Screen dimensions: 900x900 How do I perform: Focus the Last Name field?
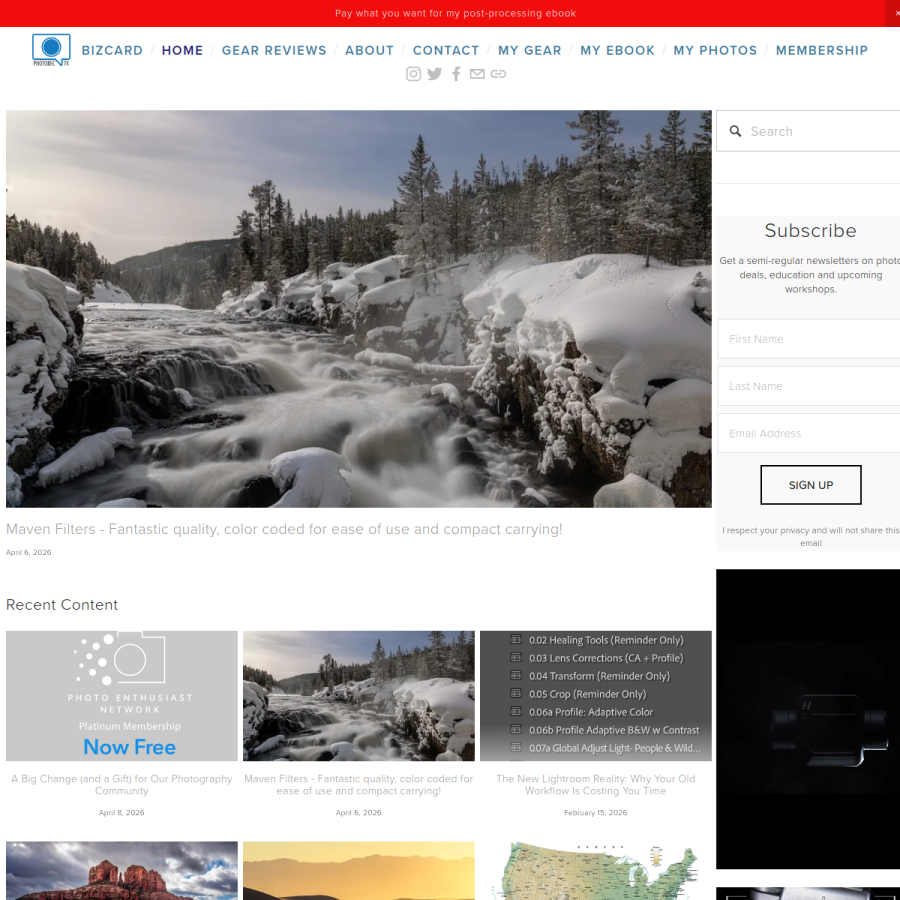(809, 386)
